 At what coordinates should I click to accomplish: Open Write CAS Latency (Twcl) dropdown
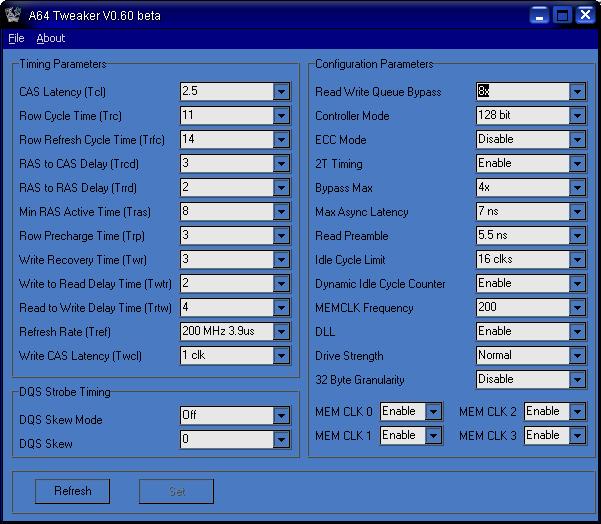(x=281, y=355)
